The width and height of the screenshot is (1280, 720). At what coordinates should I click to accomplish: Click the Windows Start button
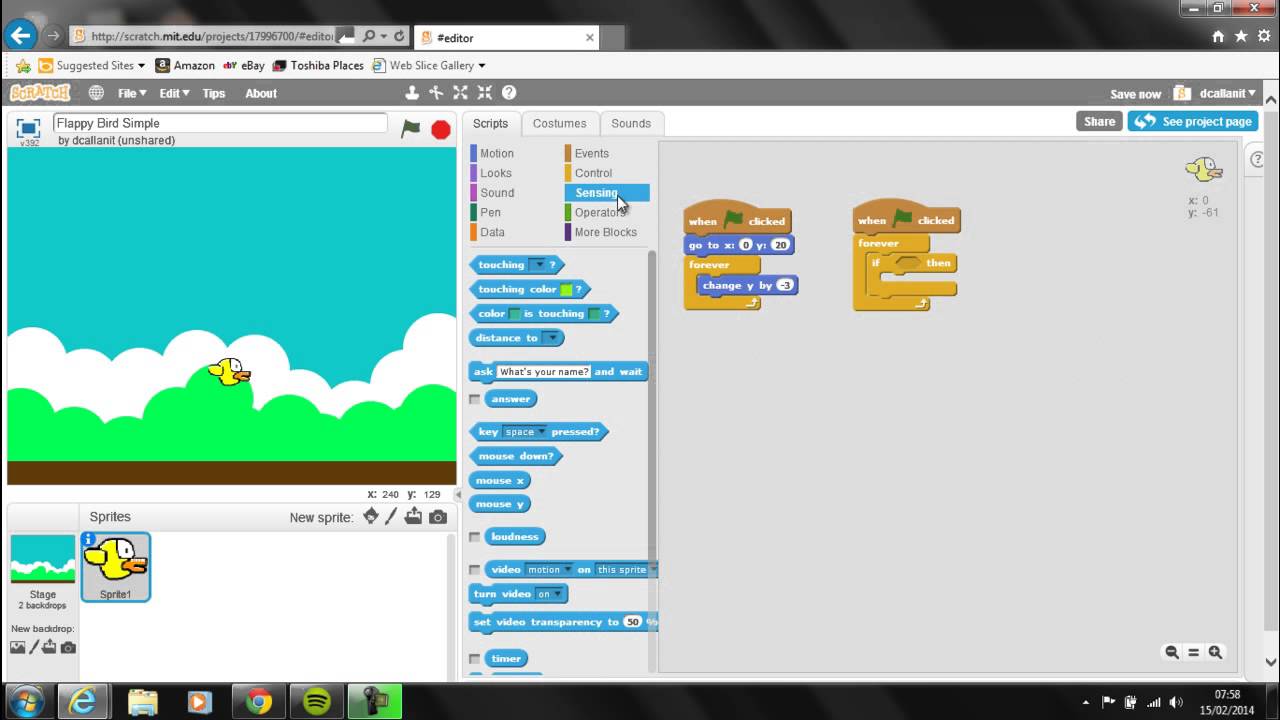(23, 701)
